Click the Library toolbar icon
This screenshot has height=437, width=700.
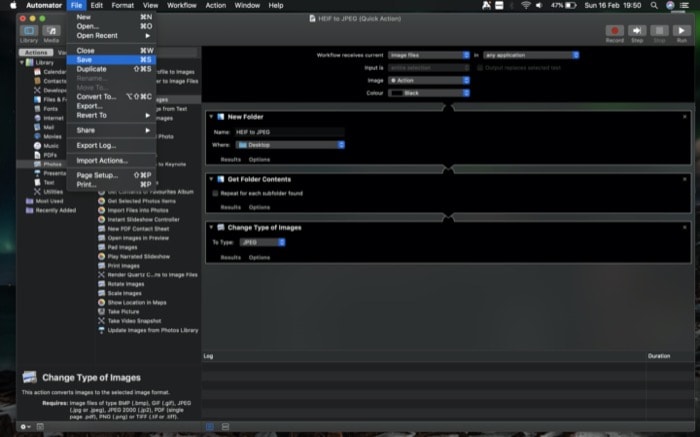[29, 31]
